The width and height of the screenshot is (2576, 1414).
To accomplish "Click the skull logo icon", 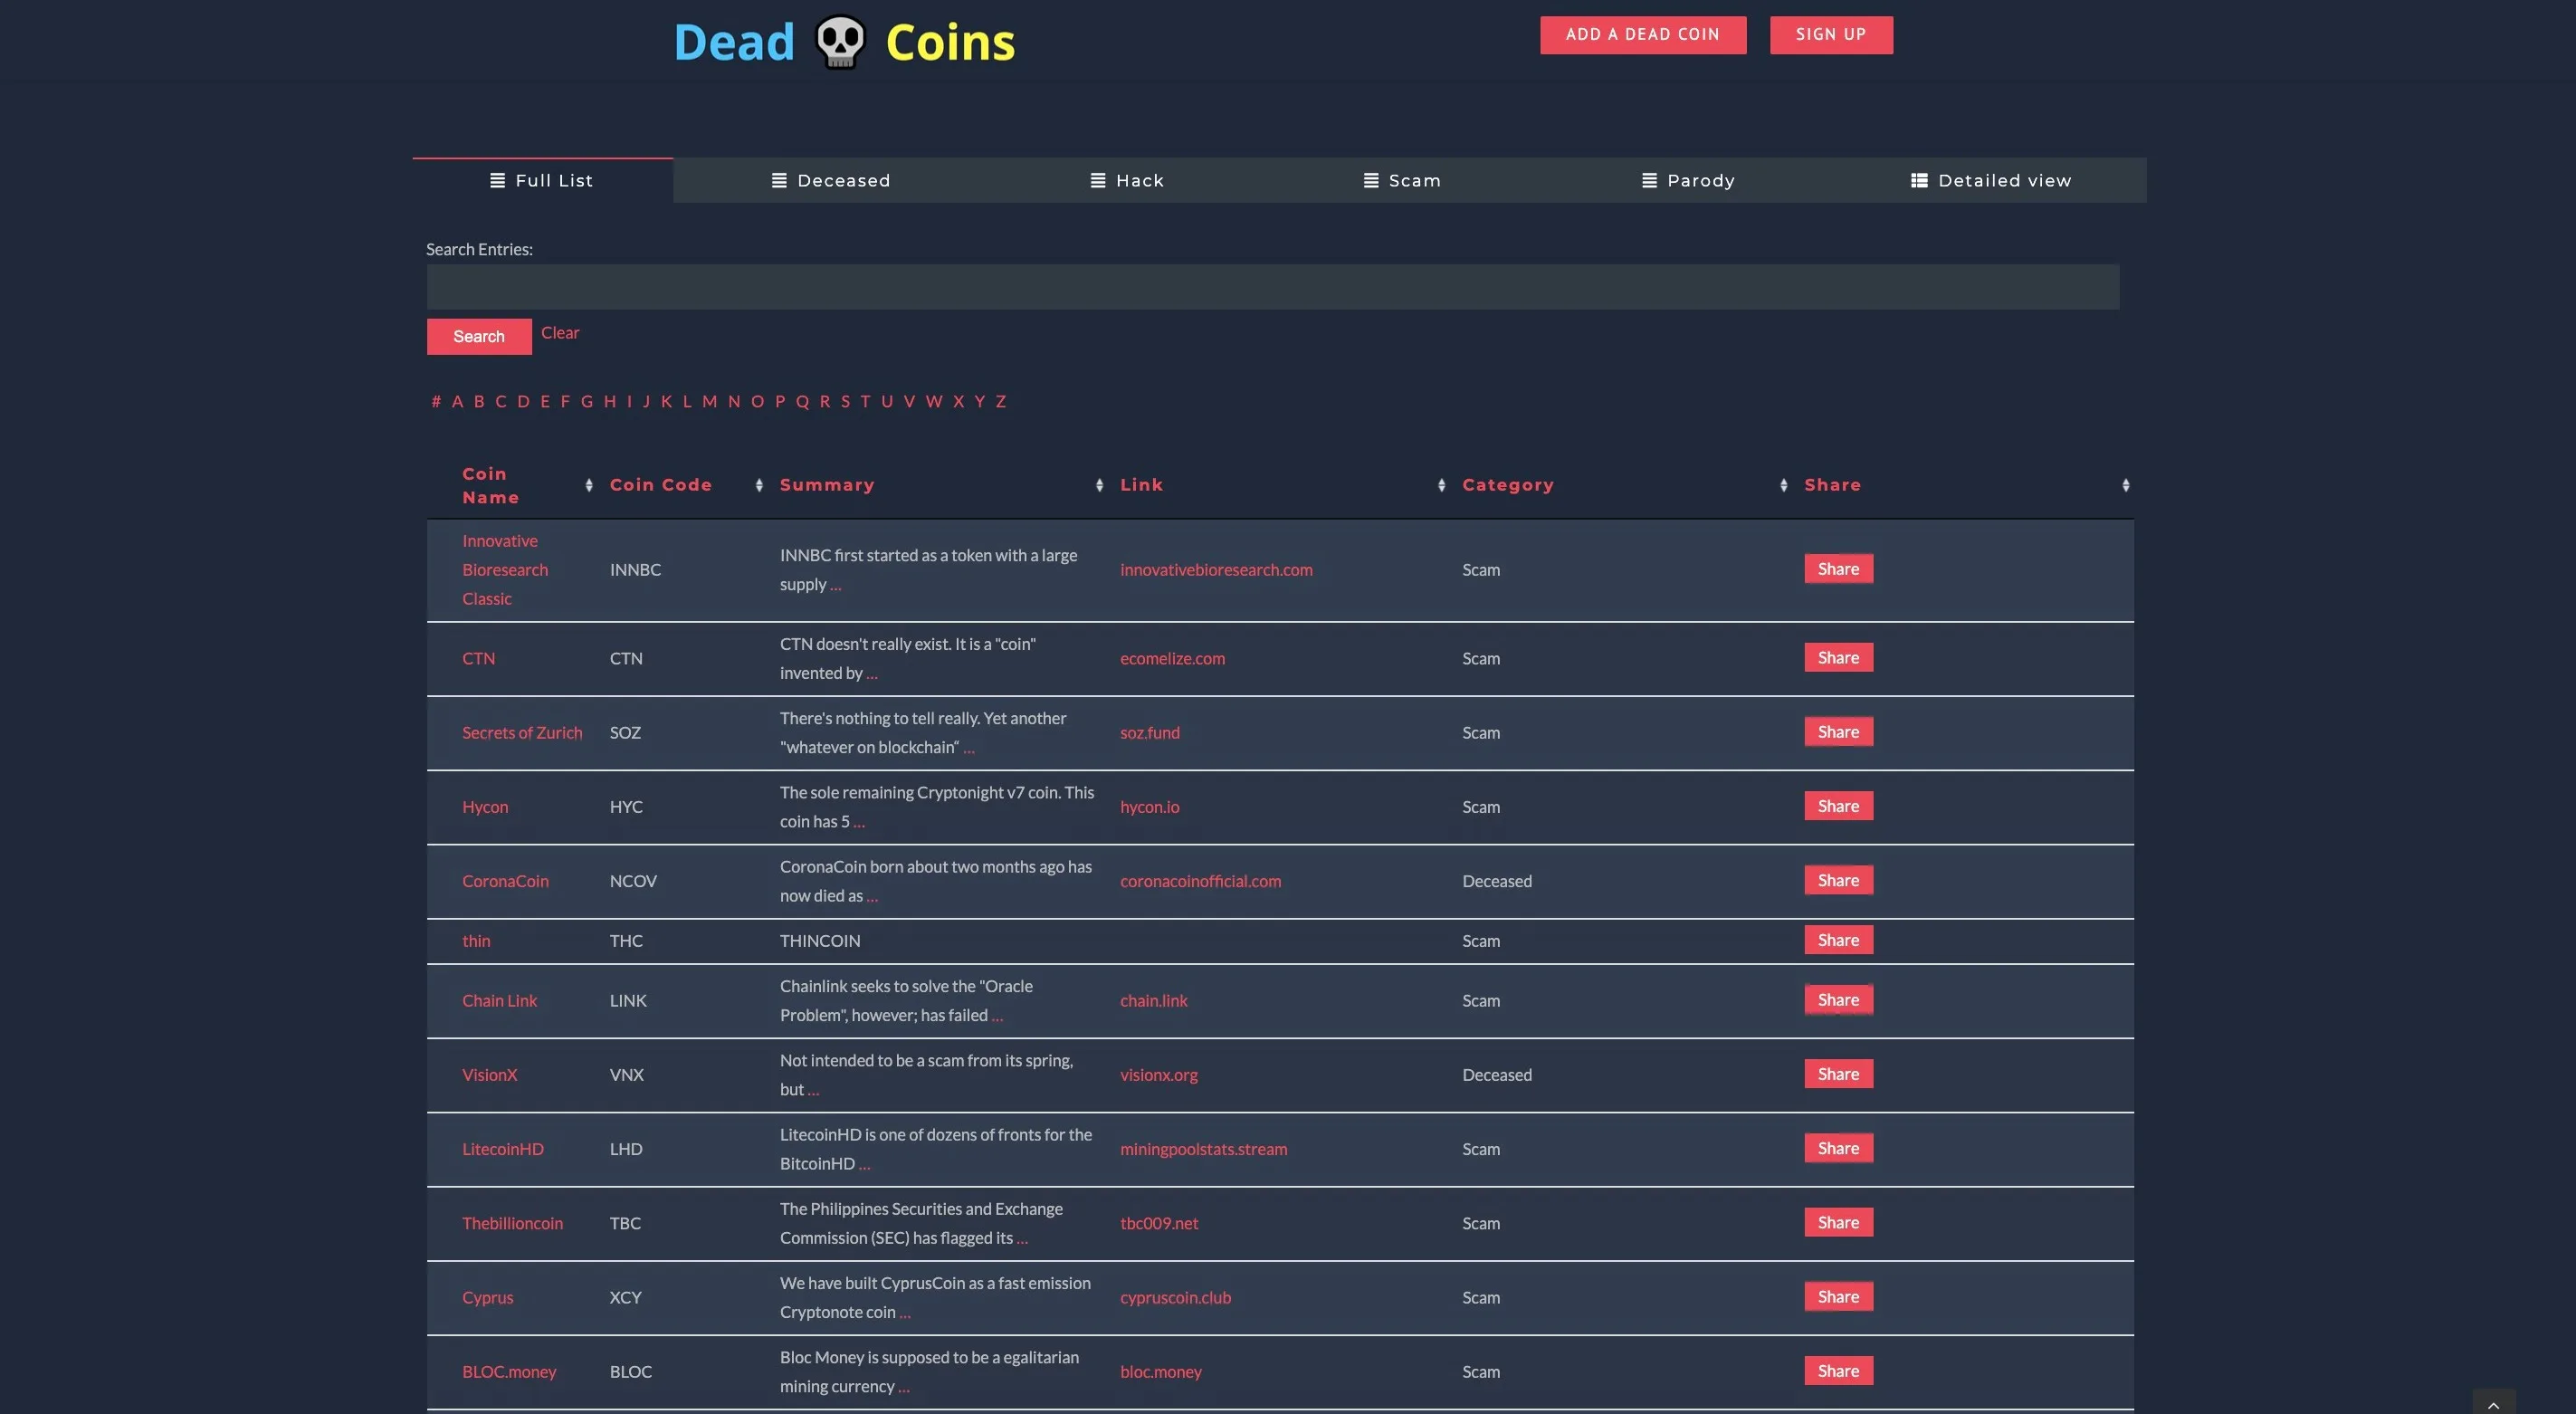I will pos(840,41).
